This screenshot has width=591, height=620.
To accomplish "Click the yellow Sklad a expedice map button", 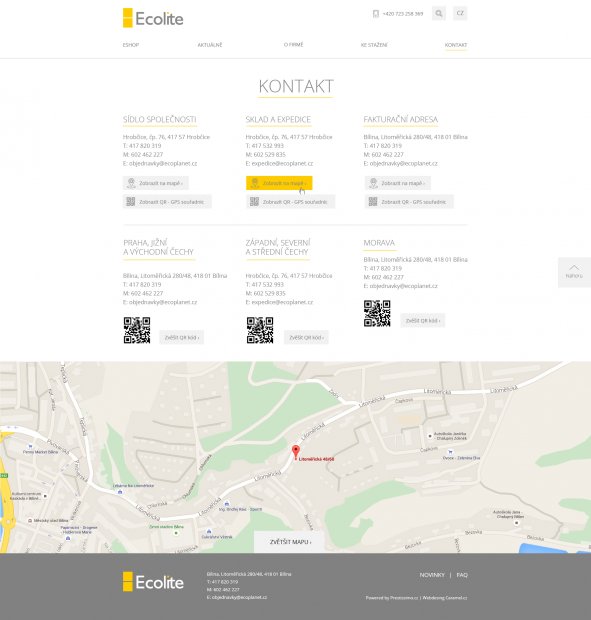I will (x=279, y=183).
